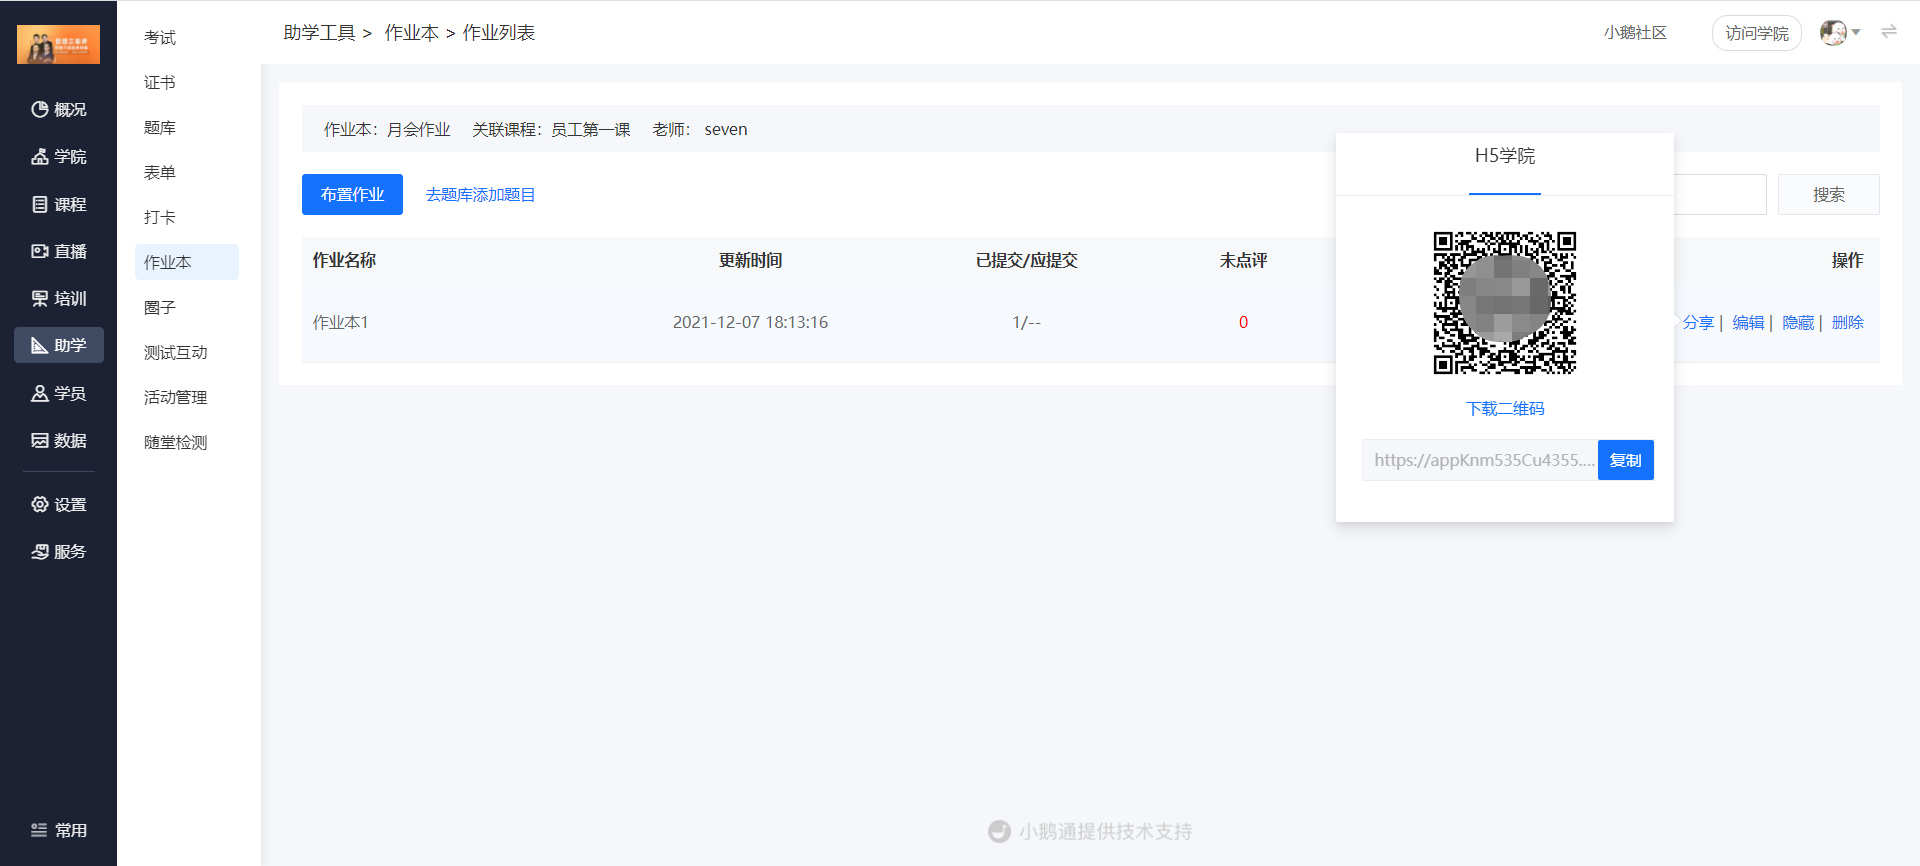Select the H5学院 tab in popup
This screenshot has width=1920, height=866.
1504,156
